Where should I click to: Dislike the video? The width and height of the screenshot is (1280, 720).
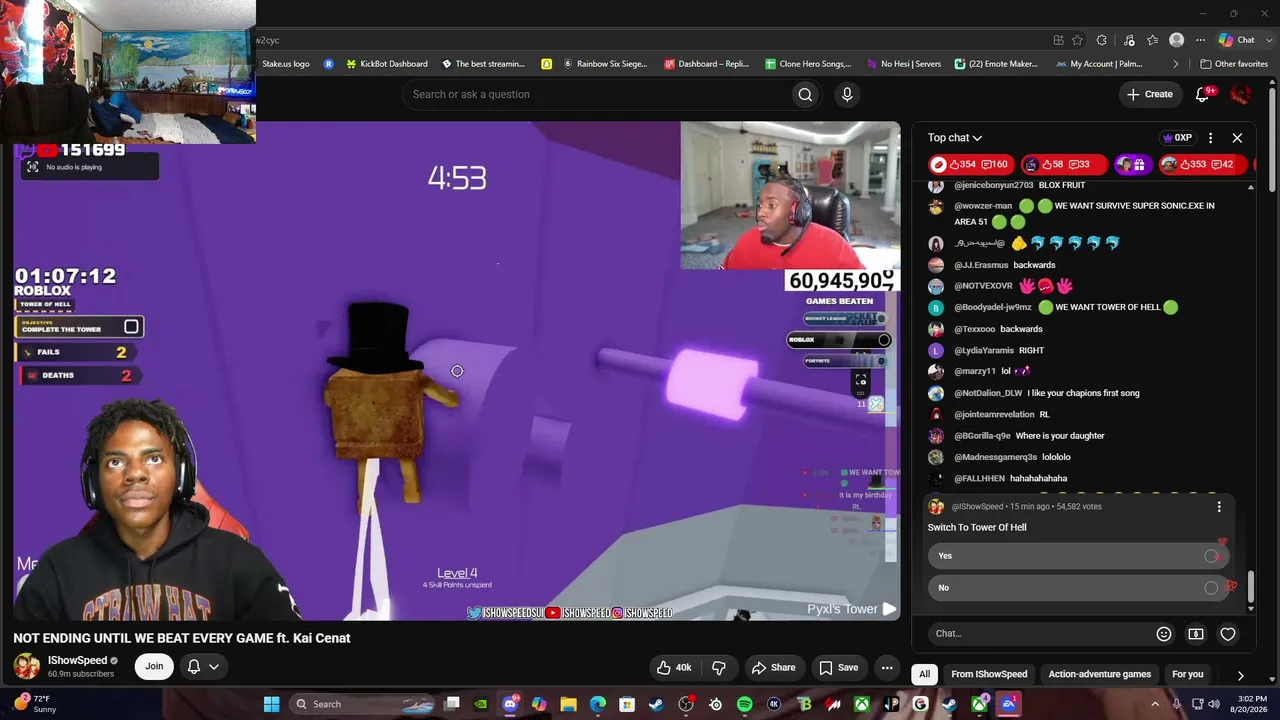coord(718,667)
